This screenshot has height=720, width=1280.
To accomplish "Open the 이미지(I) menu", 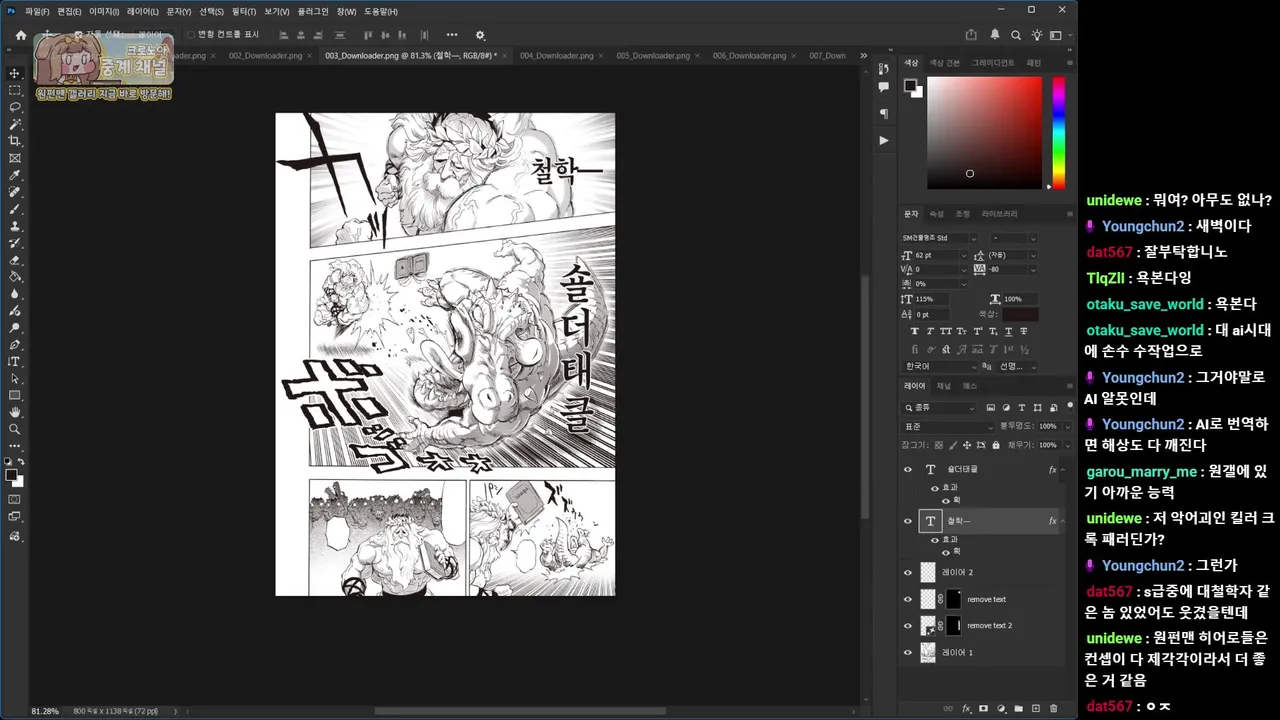I will (x=104, y=11).
